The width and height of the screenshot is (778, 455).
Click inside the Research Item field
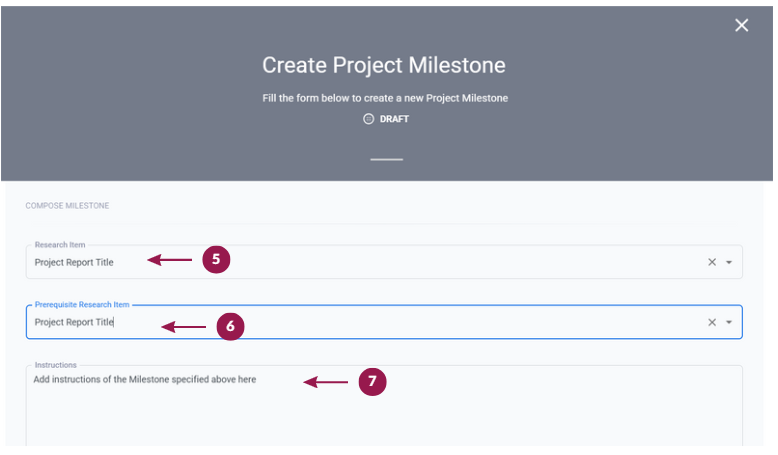[384, 262]
